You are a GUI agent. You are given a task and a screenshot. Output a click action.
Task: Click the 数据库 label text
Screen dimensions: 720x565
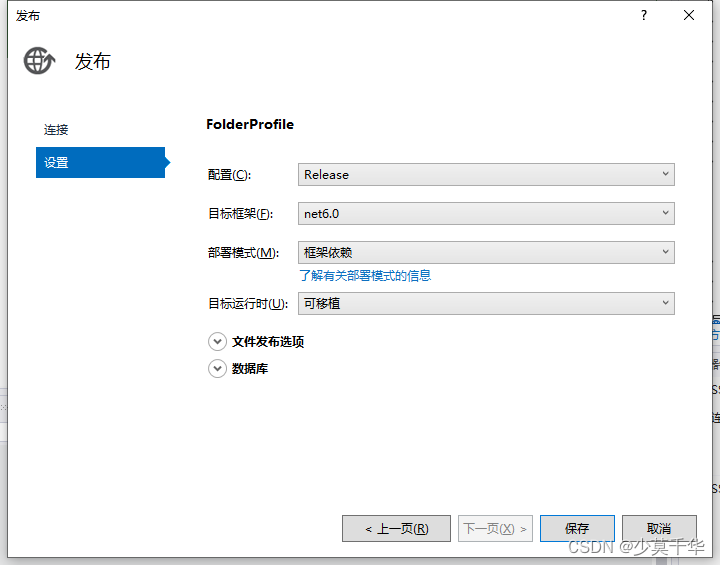pos(250,368)
